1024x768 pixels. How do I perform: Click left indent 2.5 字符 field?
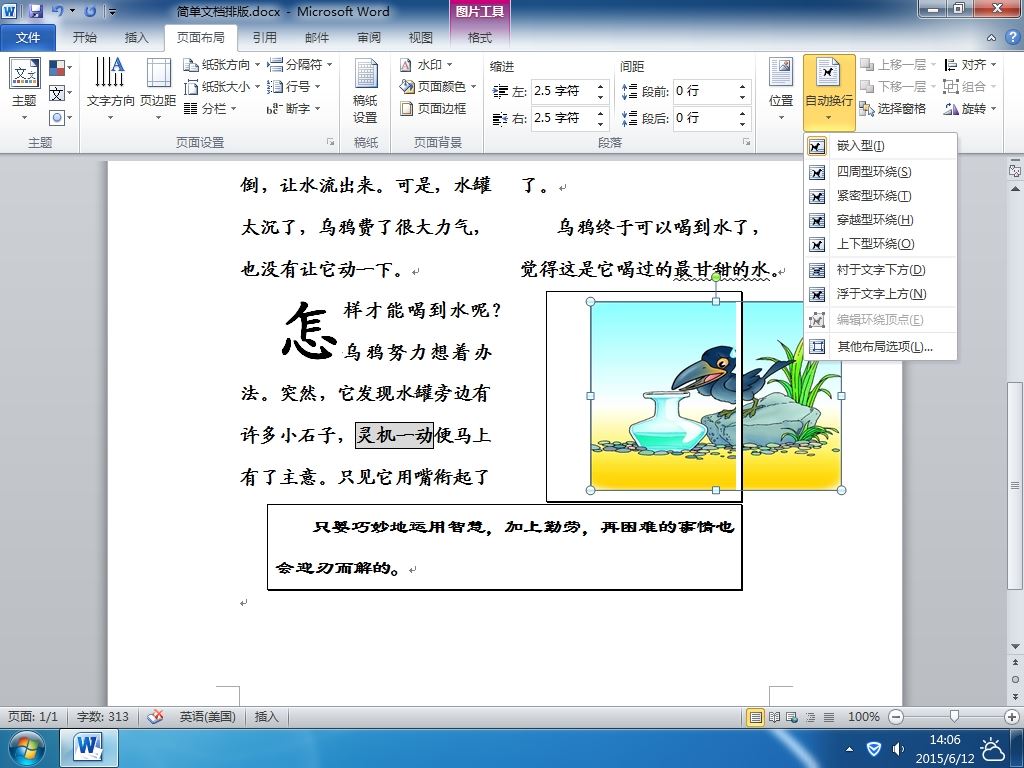(x=562, y=91)
